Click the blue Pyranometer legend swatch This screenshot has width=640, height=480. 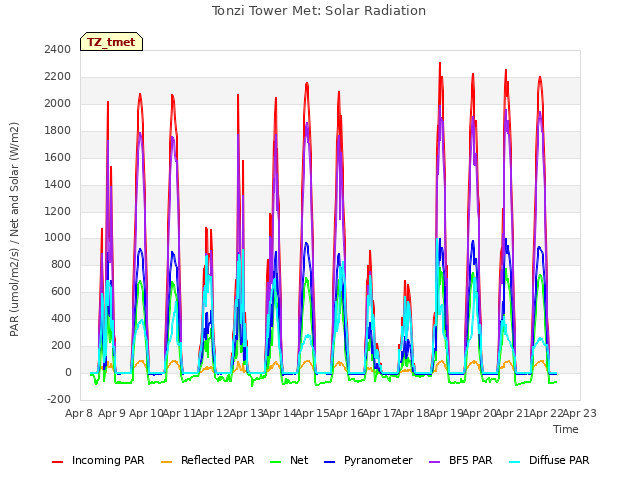coord(329,462)
